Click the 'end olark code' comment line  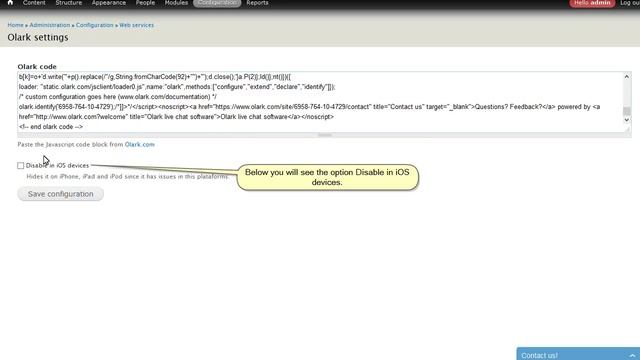point(51,127)
